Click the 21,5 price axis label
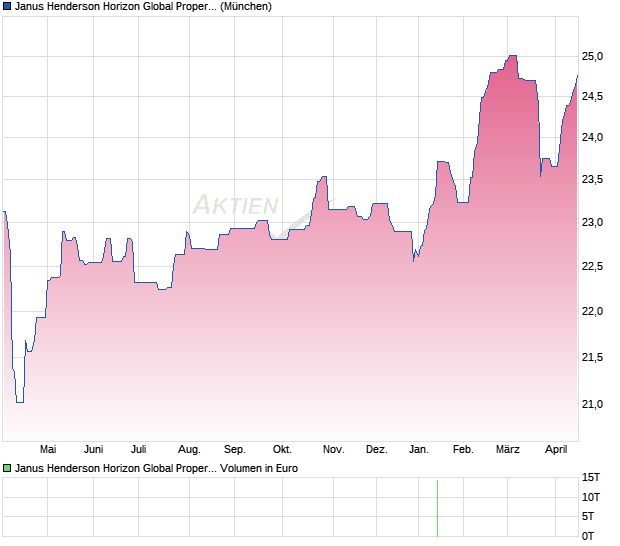This screenshot has width=620, height=546. (592, 357)
